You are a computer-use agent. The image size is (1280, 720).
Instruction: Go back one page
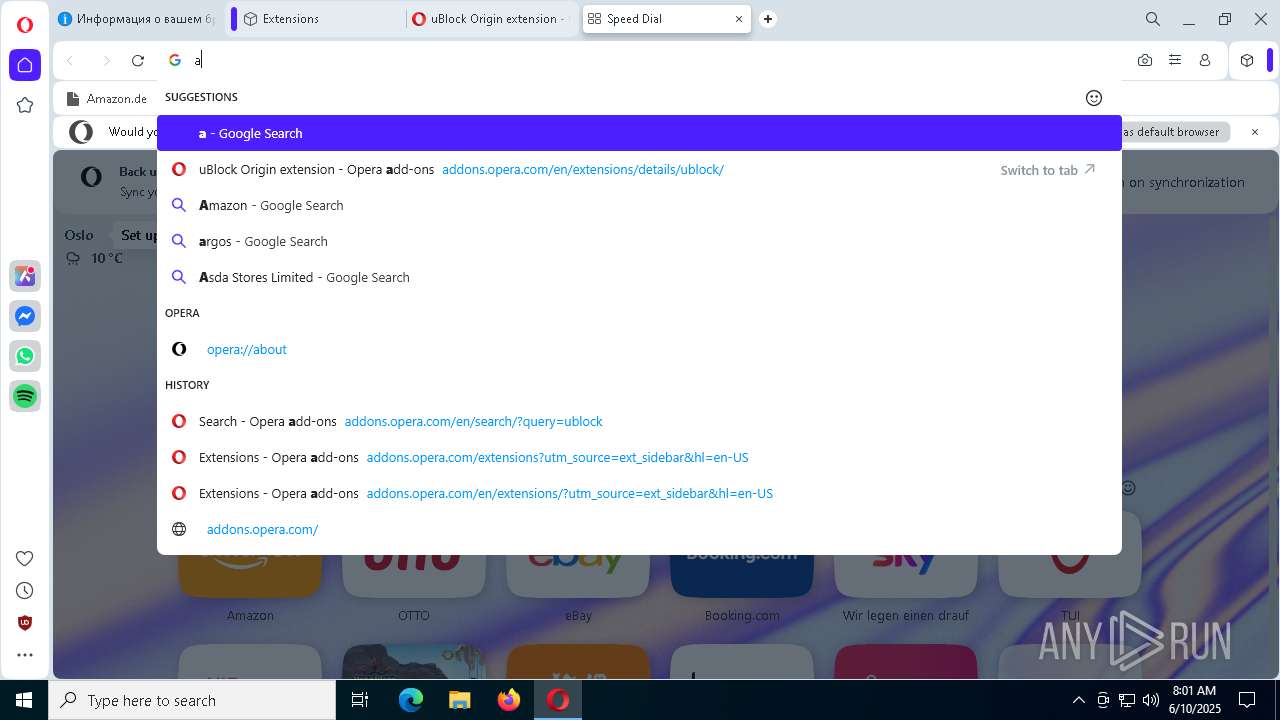[70, 61]
